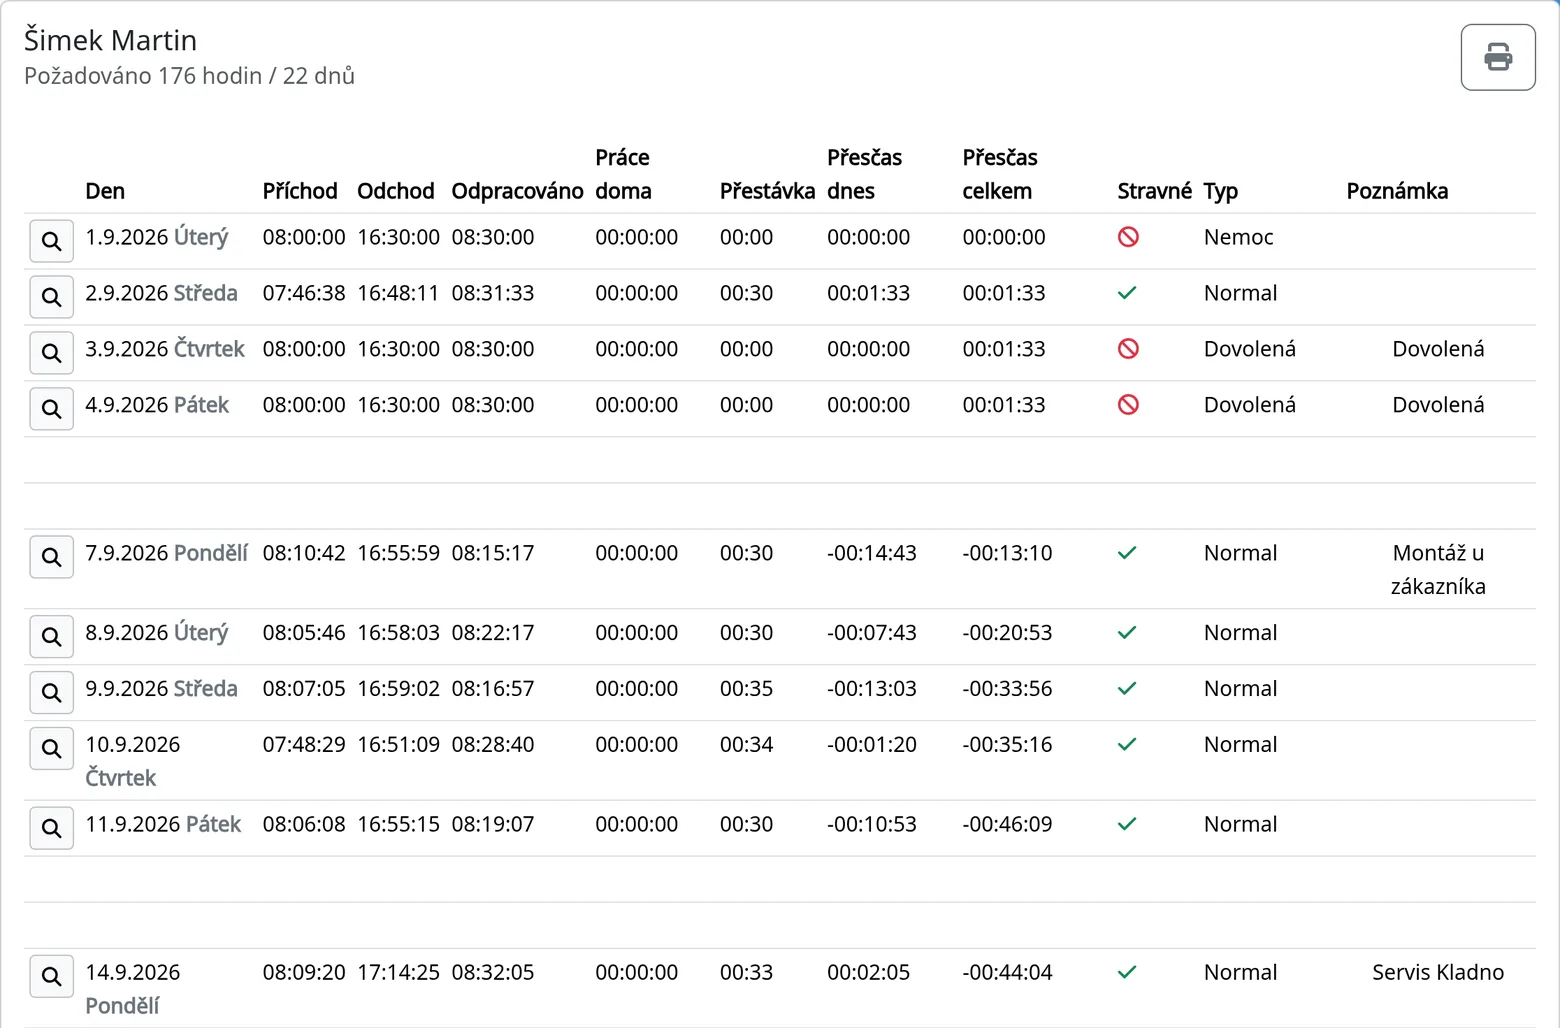This screenshot has width=1560, height=1028.
Task: Inspect the 14.9.2026 Pondělí entry
Action: [x=51, y=977]
